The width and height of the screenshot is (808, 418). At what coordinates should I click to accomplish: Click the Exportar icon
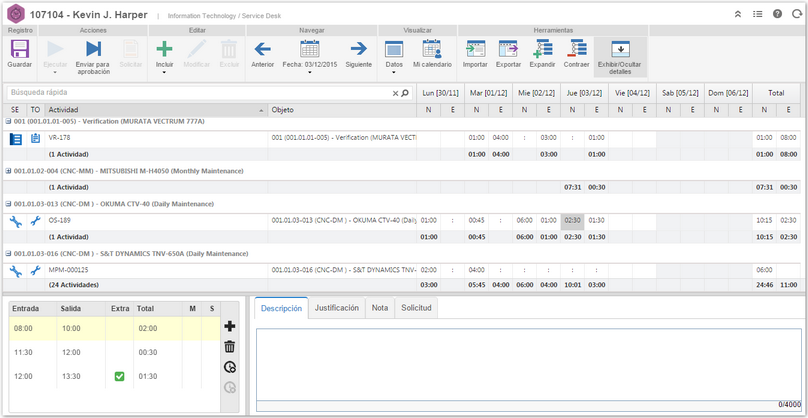508,48
